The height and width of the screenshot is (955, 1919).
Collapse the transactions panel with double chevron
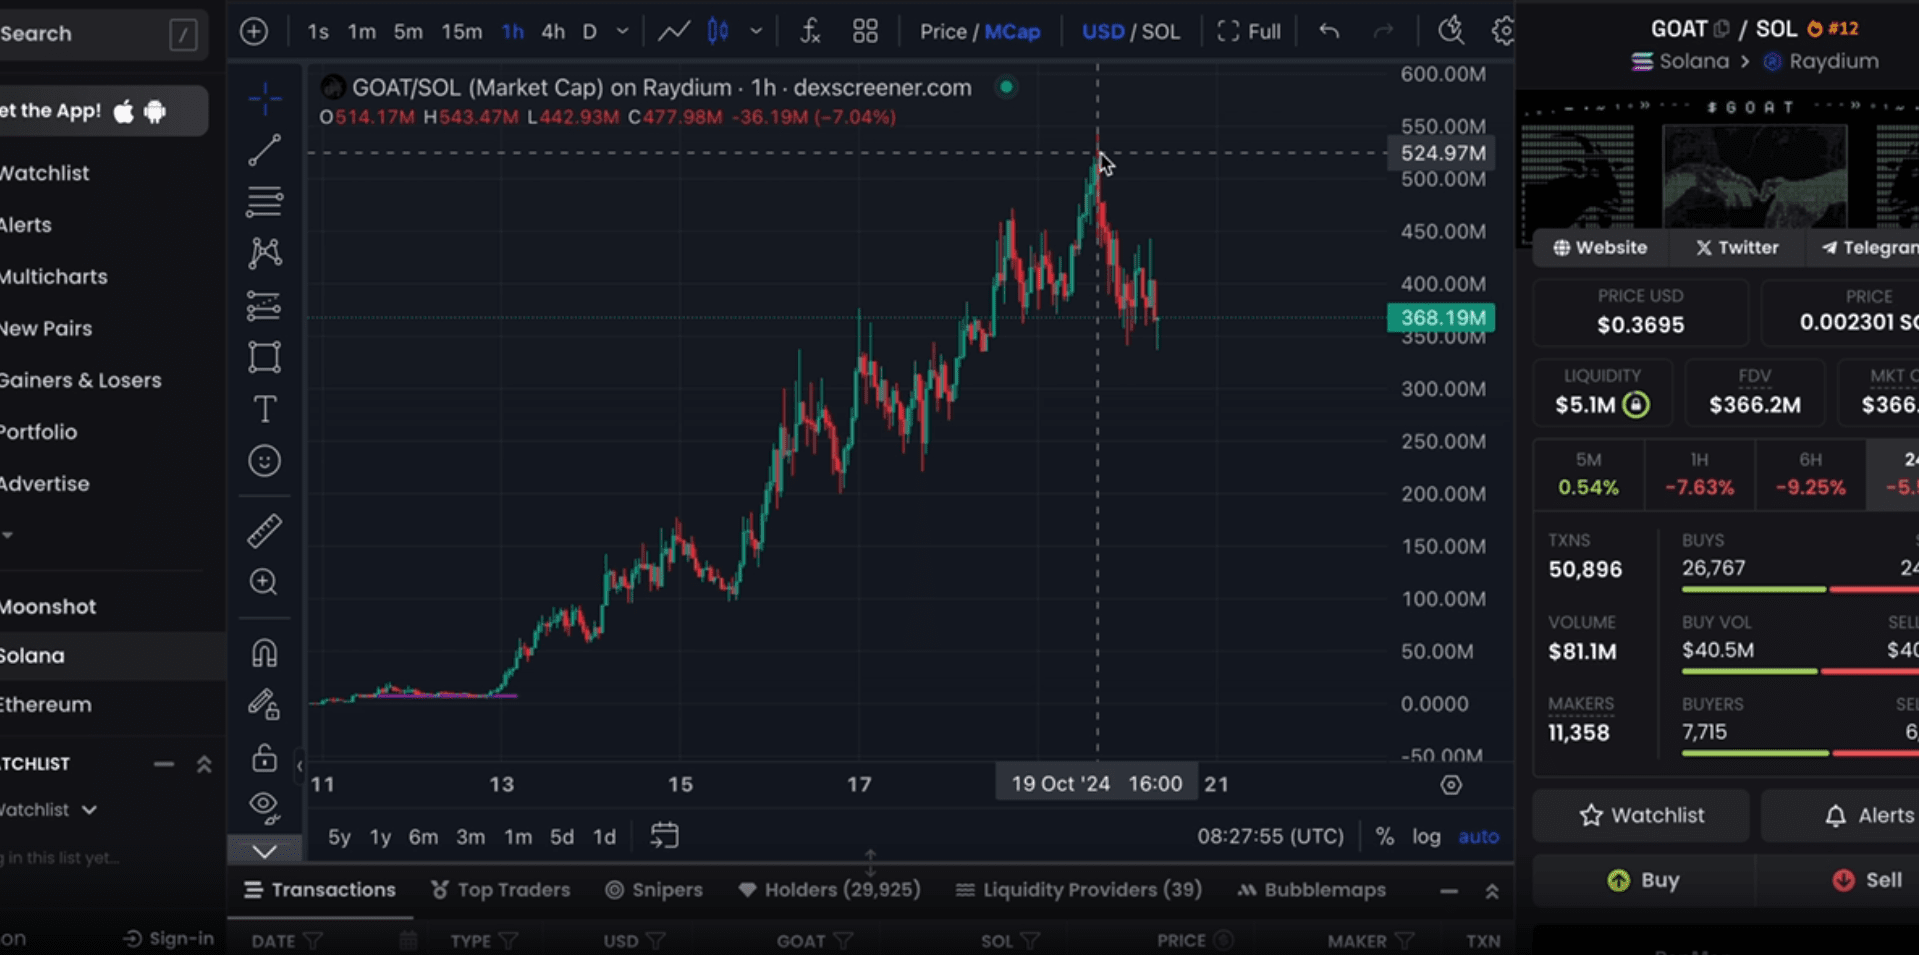(1492, 891)
